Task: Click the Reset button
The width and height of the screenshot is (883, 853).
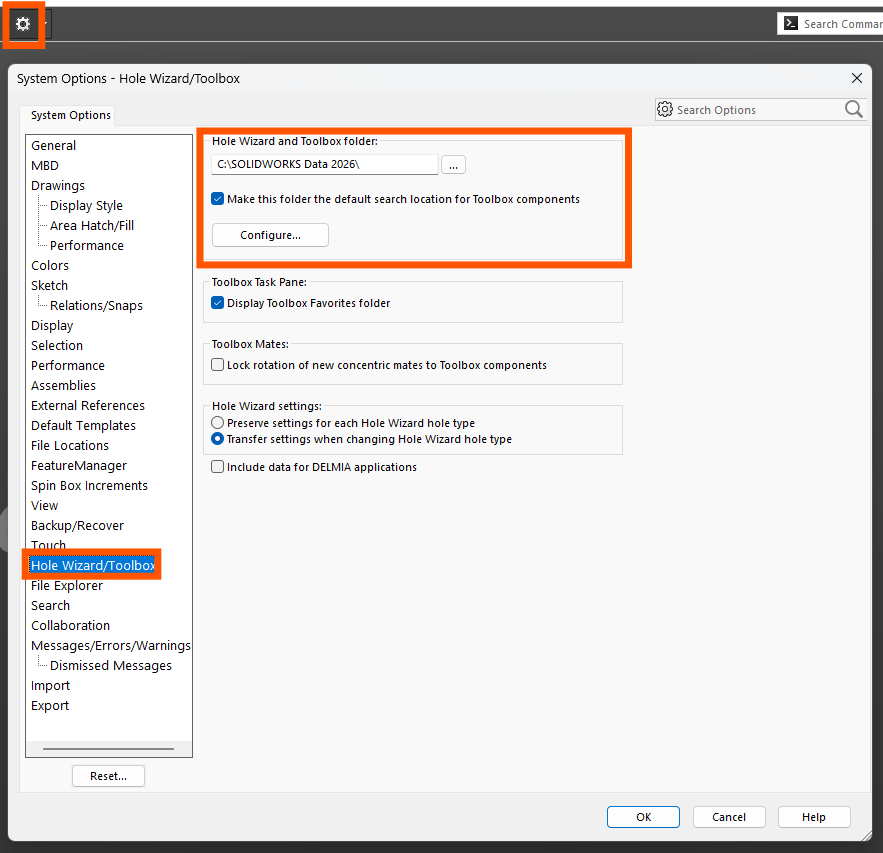Action: point(108,775)
